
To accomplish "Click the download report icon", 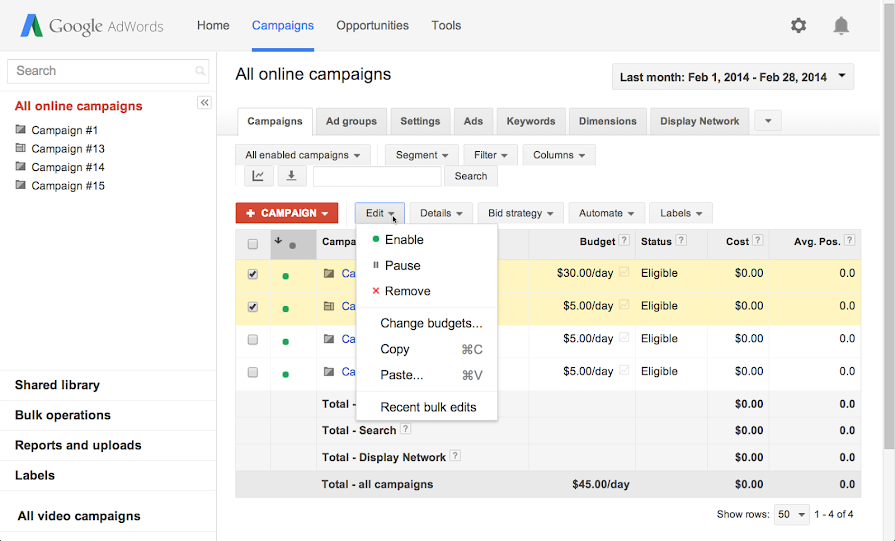I will 291,176.
